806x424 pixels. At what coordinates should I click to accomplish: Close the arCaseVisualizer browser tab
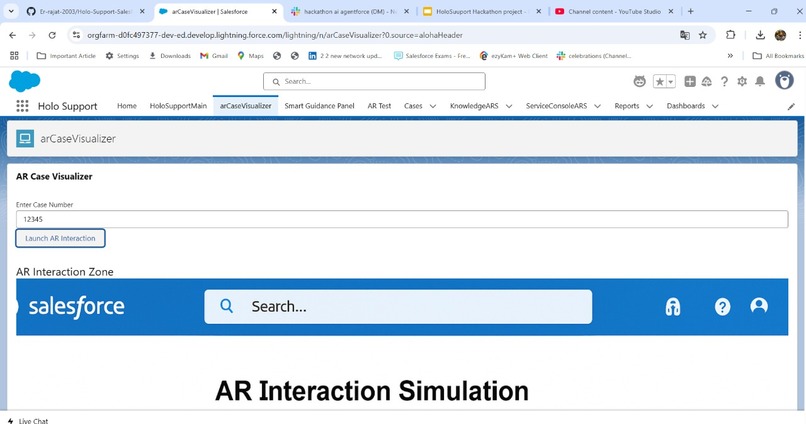(x=274, y=11)
